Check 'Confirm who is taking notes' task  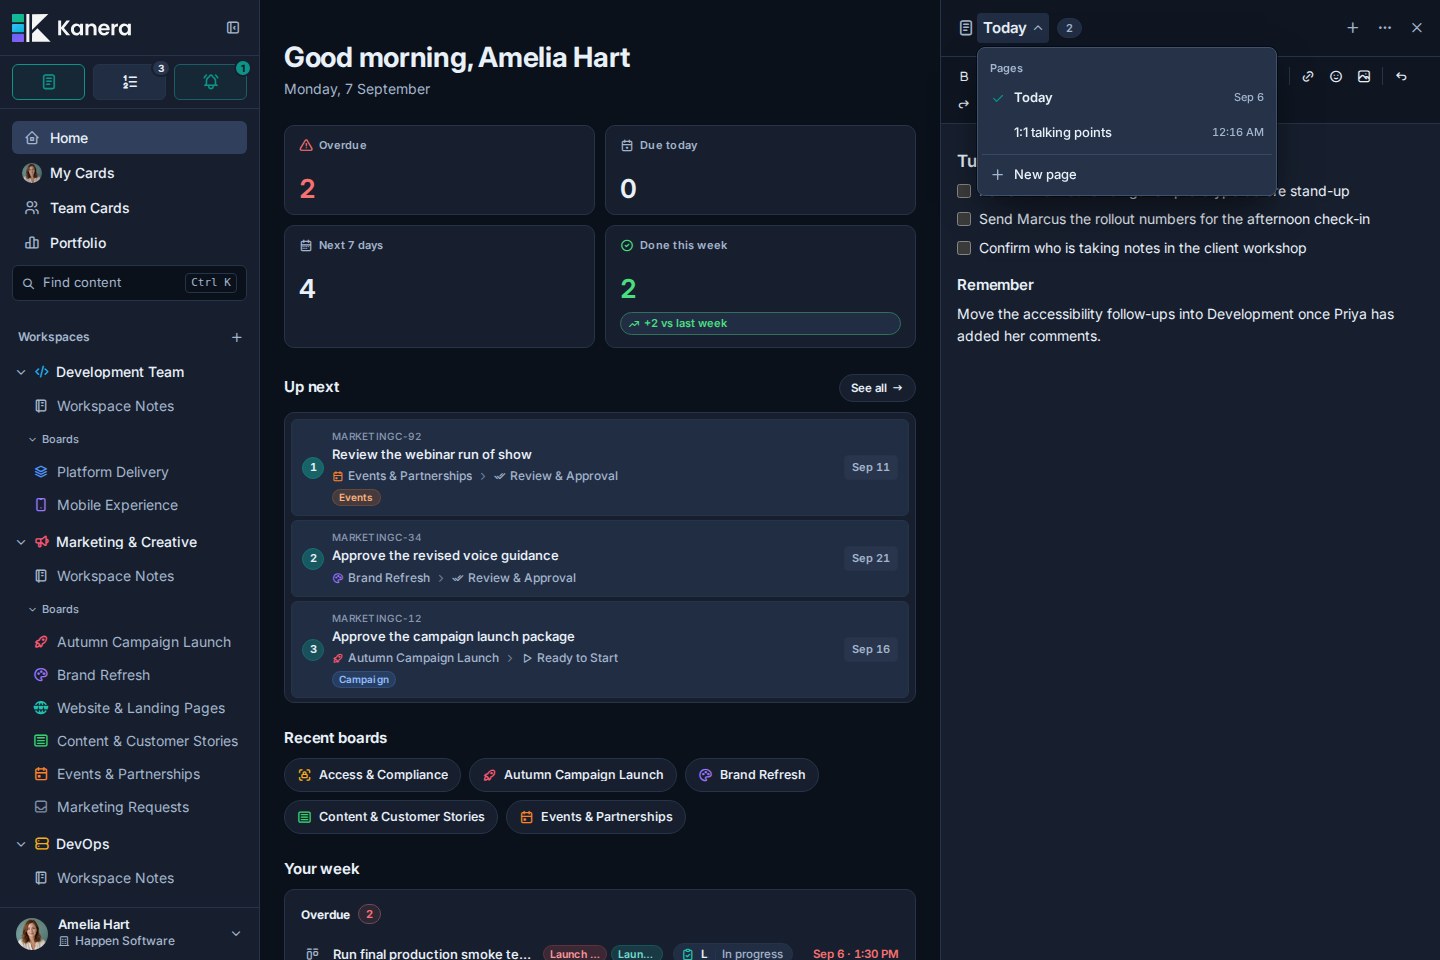964,248
